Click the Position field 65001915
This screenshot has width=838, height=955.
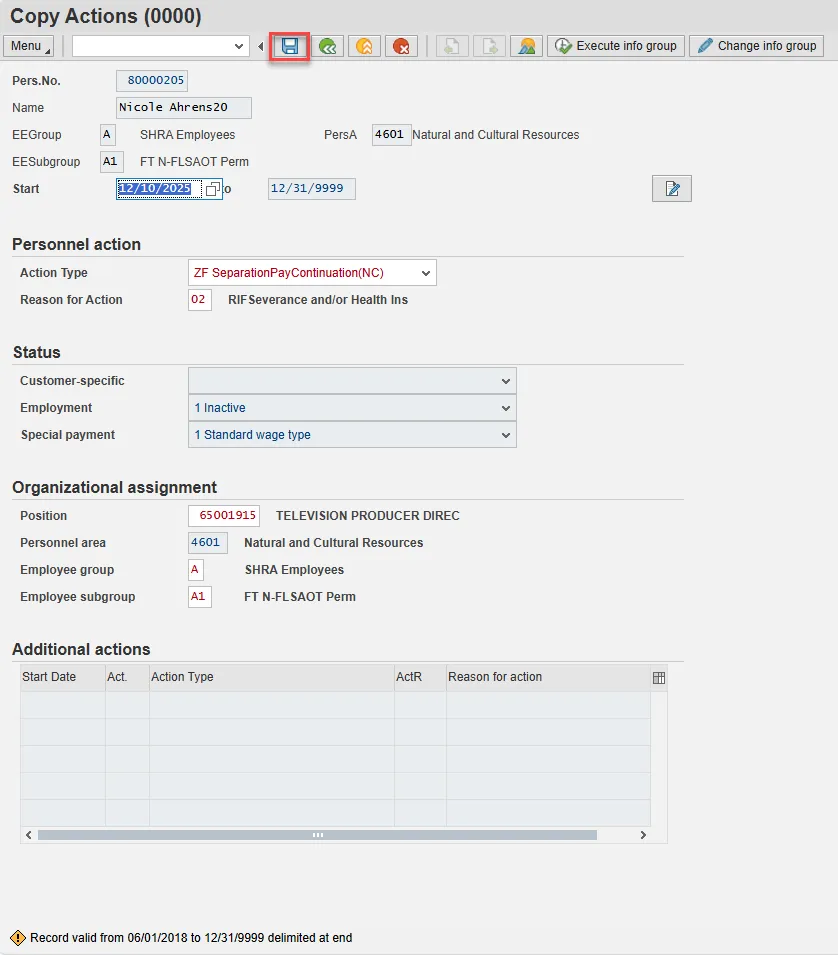pos(224,516)
